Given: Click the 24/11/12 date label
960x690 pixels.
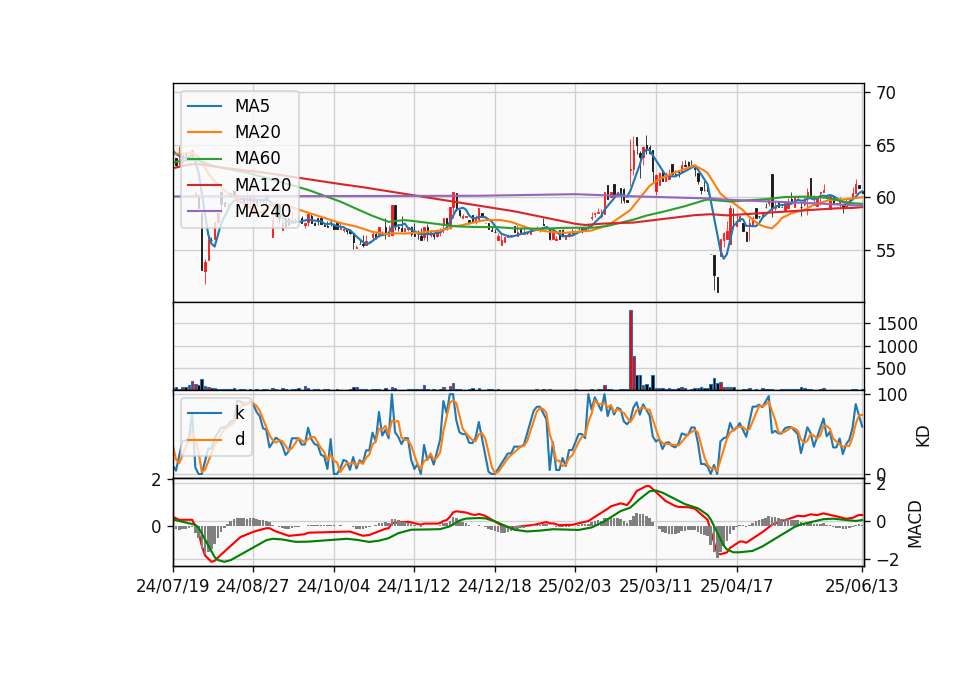Looking at the screenshot, I should (414, 586).
